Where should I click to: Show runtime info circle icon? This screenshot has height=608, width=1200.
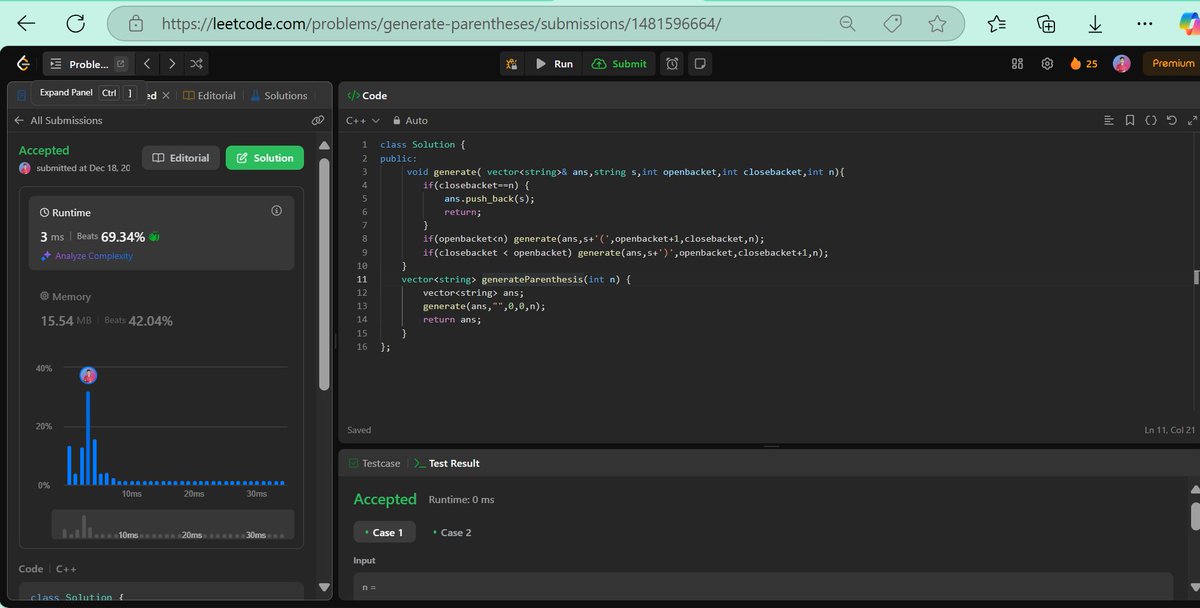pyautogui.click(x=277, y=211)
